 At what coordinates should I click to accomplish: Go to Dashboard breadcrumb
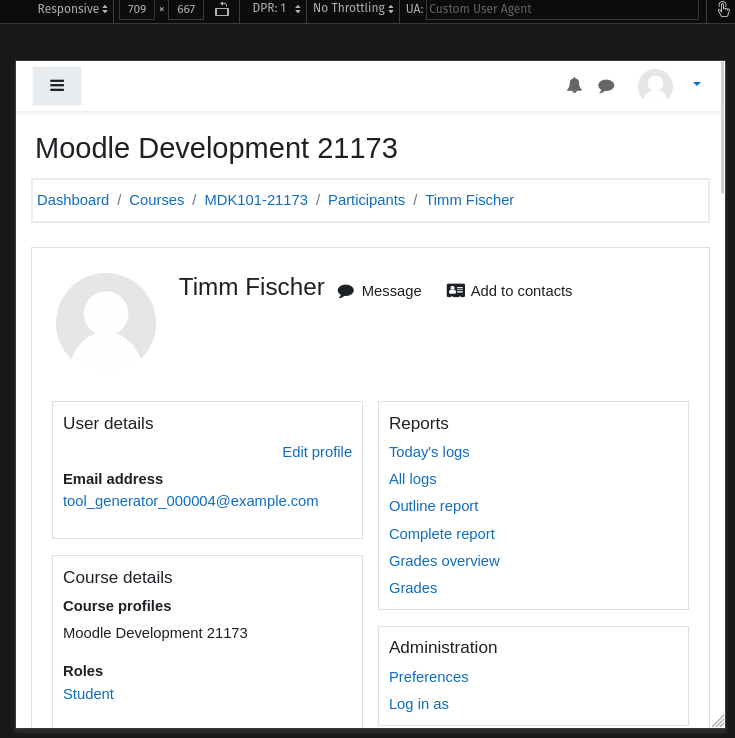(x=73, y=200)
